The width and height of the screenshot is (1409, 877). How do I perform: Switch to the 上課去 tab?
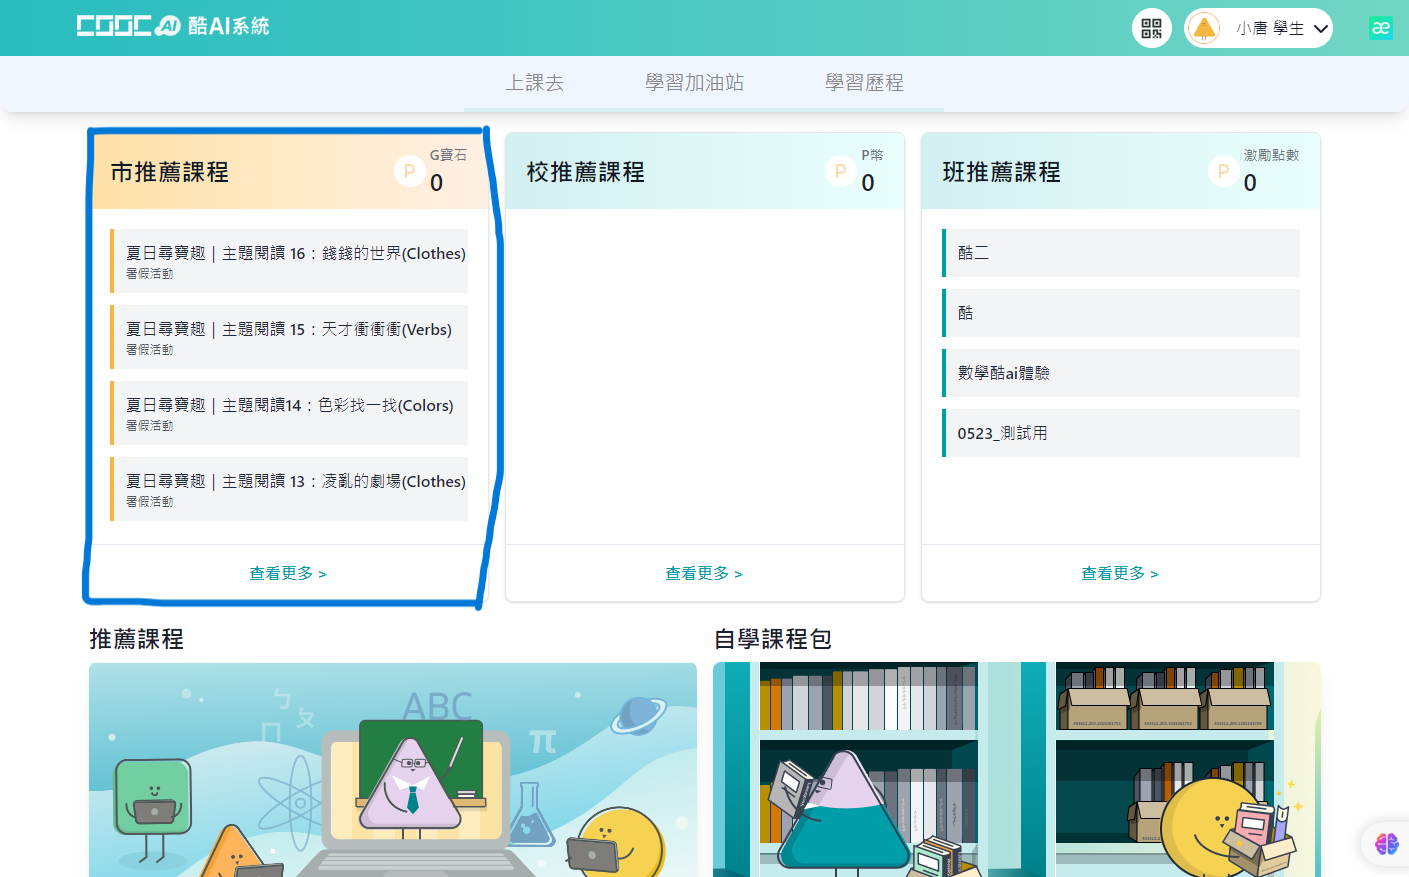coord(534,83)
